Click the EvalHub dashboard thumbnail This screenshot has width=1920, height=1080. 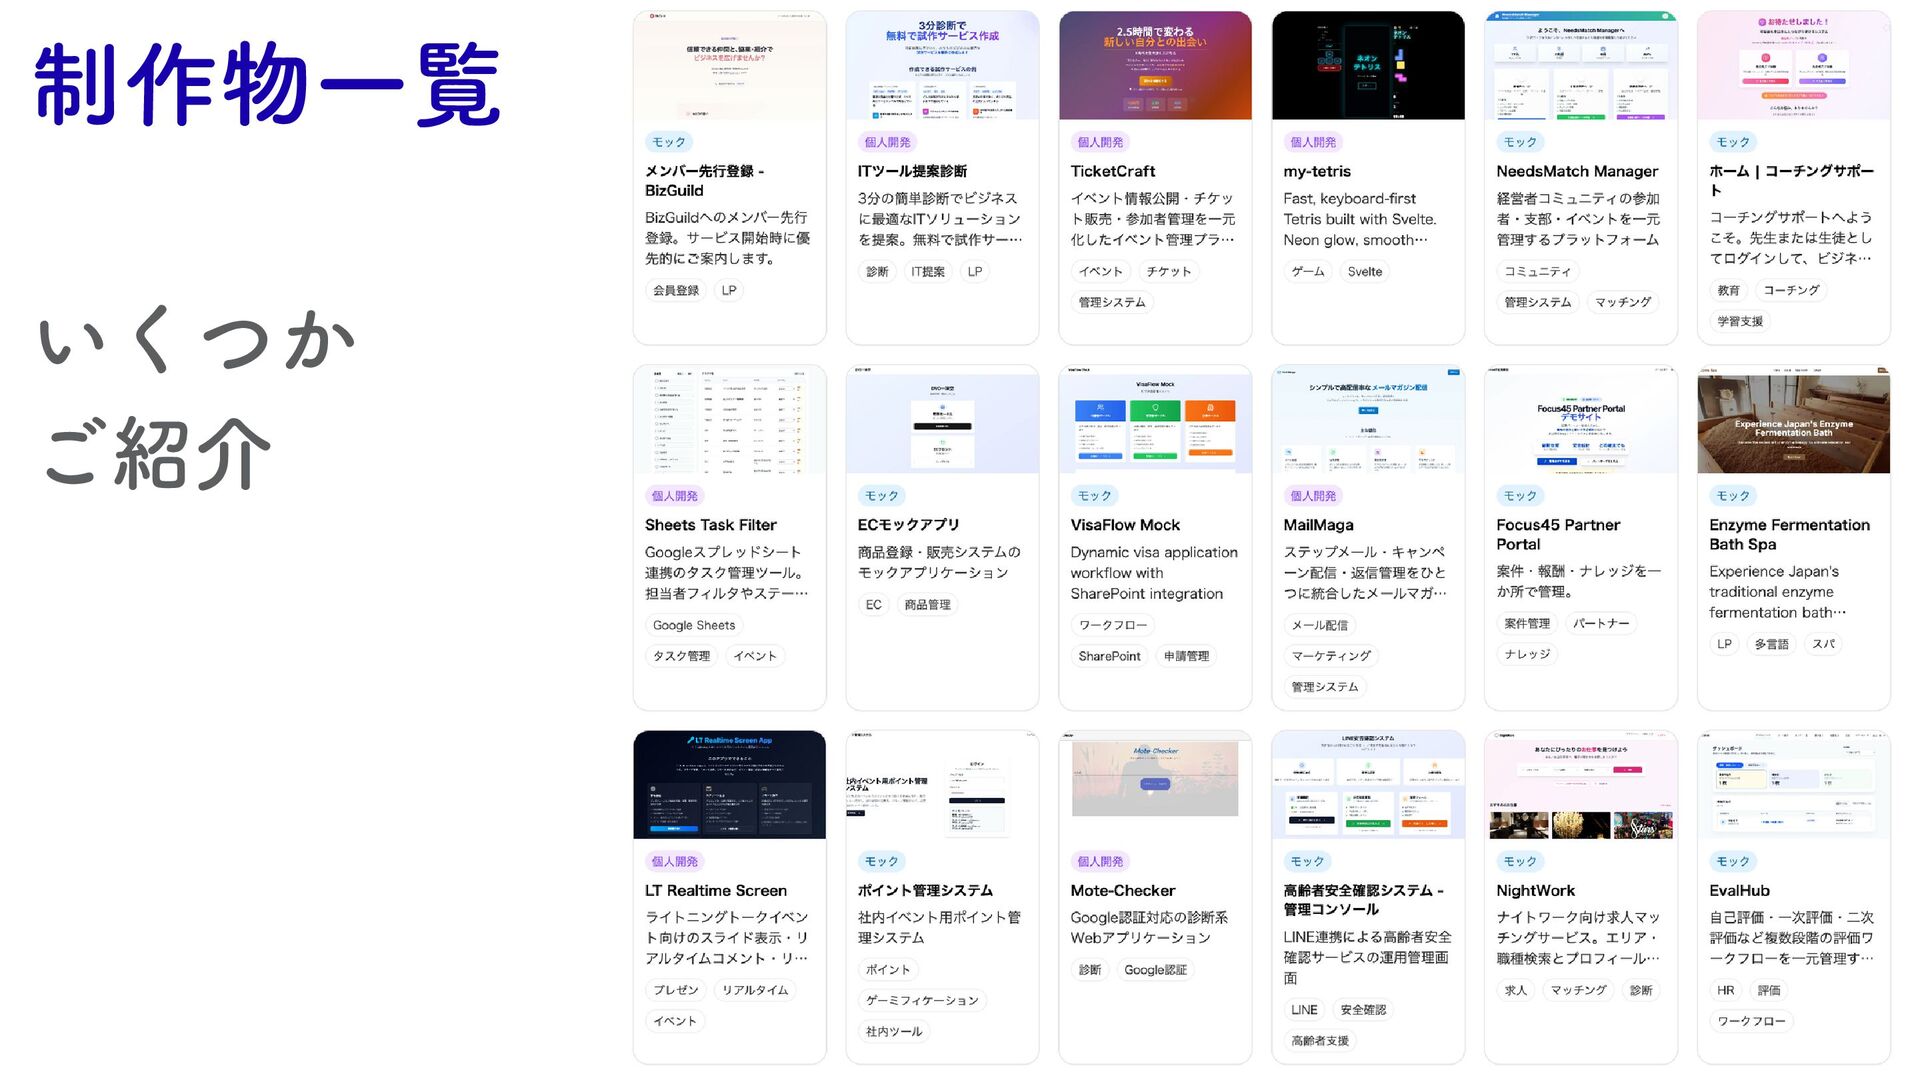(1793, 785)
